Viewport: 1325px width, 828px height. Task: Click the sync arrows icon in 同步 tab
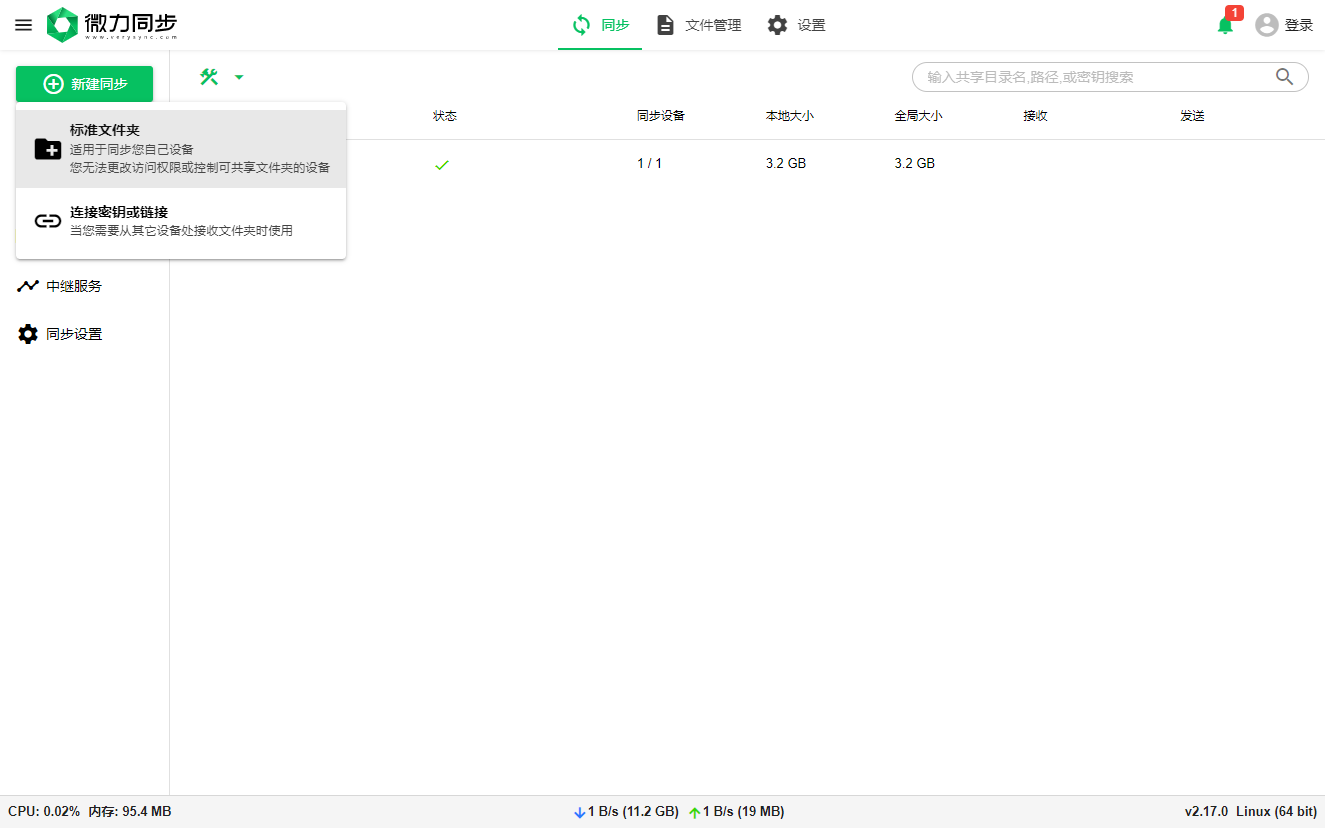(581, 25)
